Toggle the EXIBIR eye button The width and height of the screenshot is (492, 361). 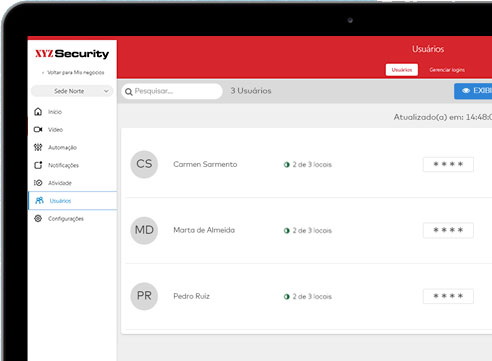(x=473, y=91)
